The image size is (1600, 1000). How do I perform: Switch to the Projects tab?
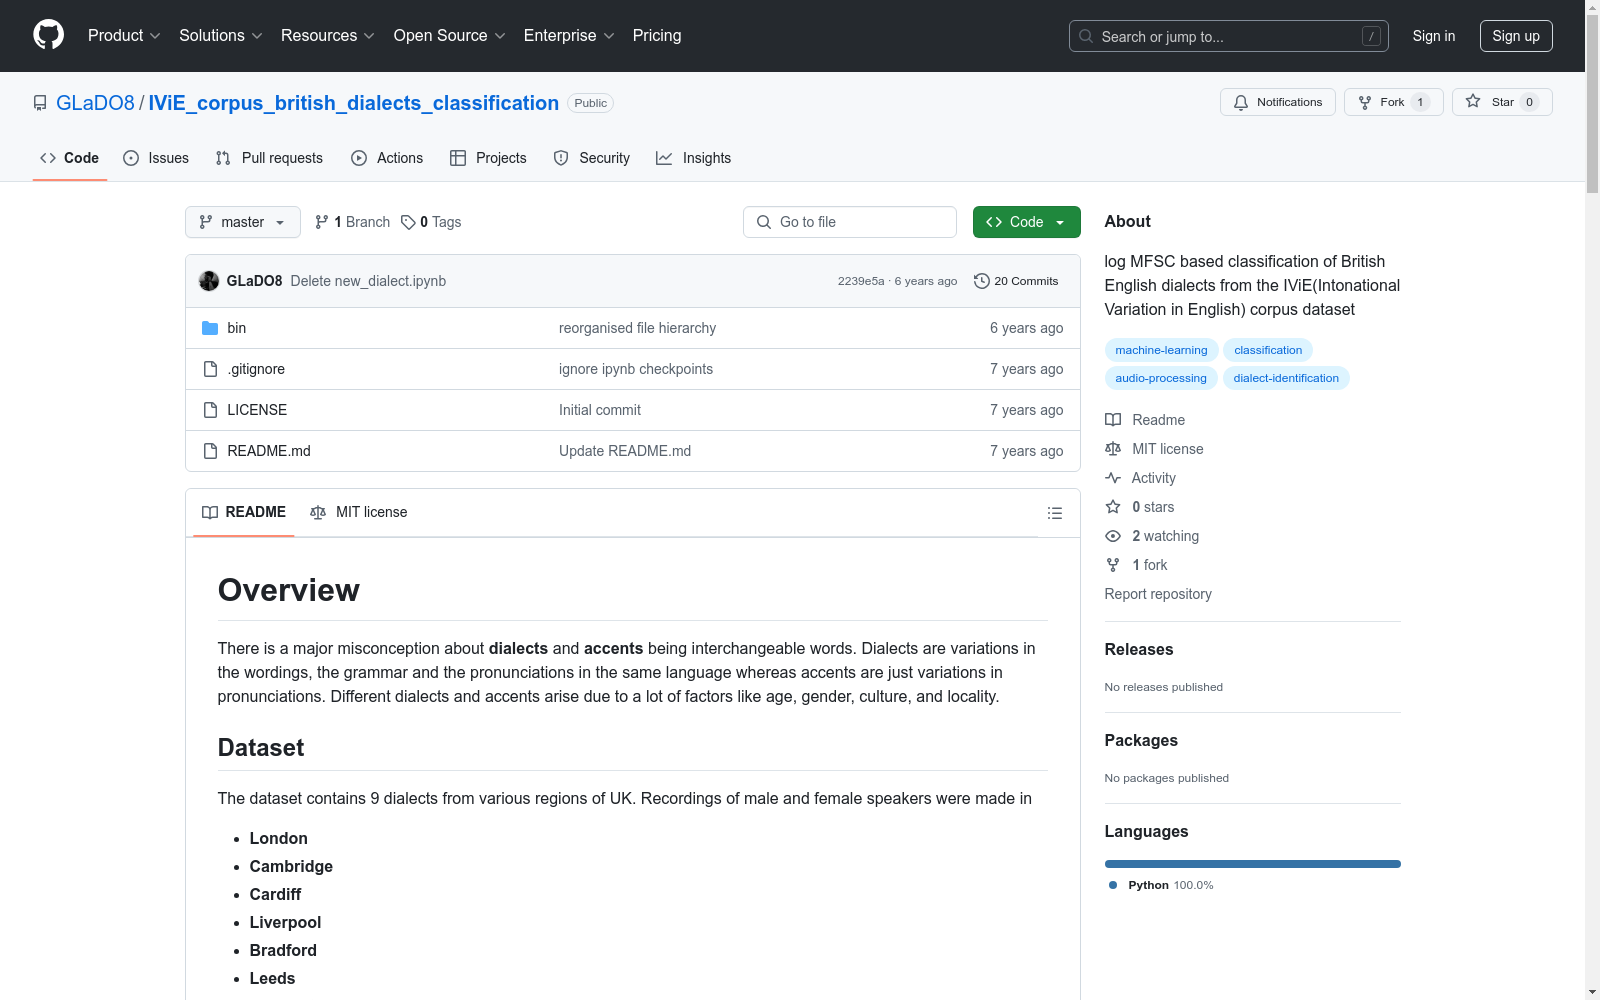point(488,158)
